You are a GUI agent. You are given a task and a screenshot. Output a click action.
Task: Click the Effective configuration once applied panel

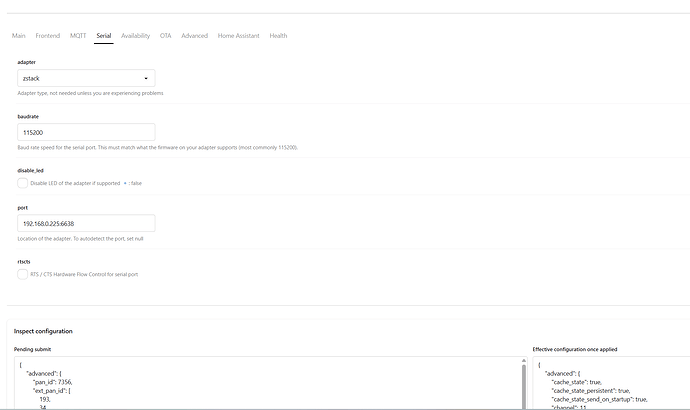pos(611,383)
